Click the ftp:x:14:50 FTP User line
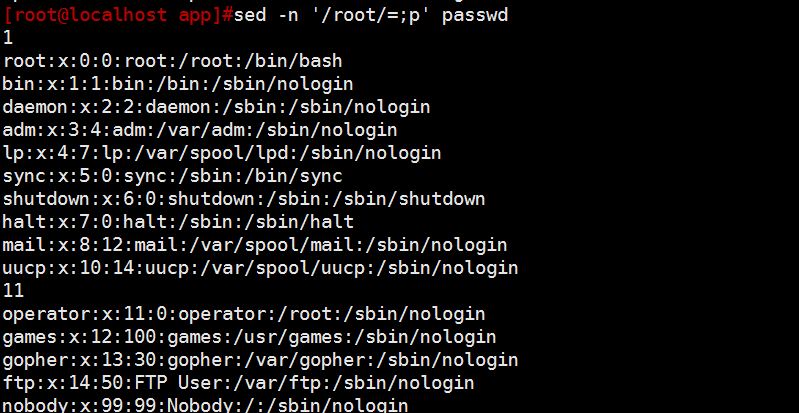Viewport: 799px width, 413px height. coord(238,383)
